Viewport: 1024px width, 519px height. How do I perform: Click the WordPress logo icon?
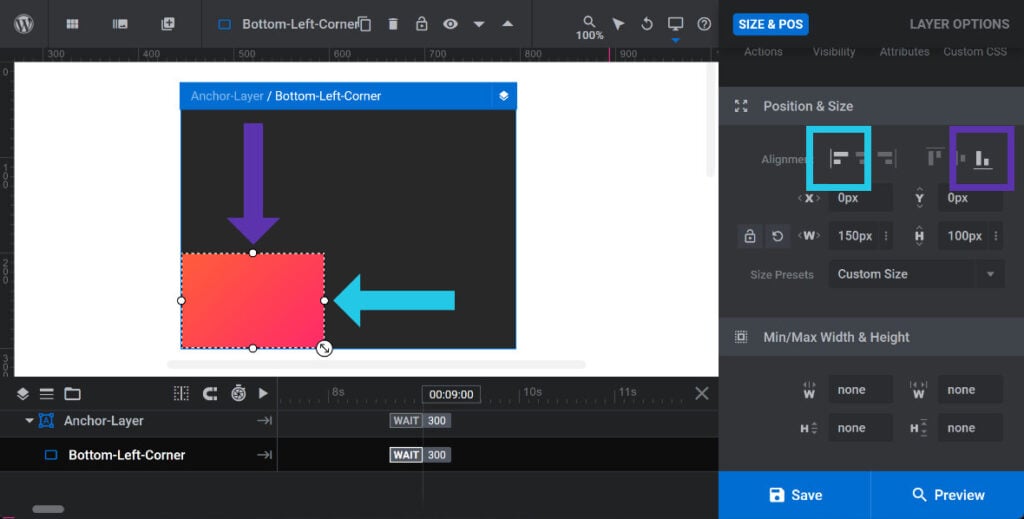pyautogui.click(x=24, y=24)
